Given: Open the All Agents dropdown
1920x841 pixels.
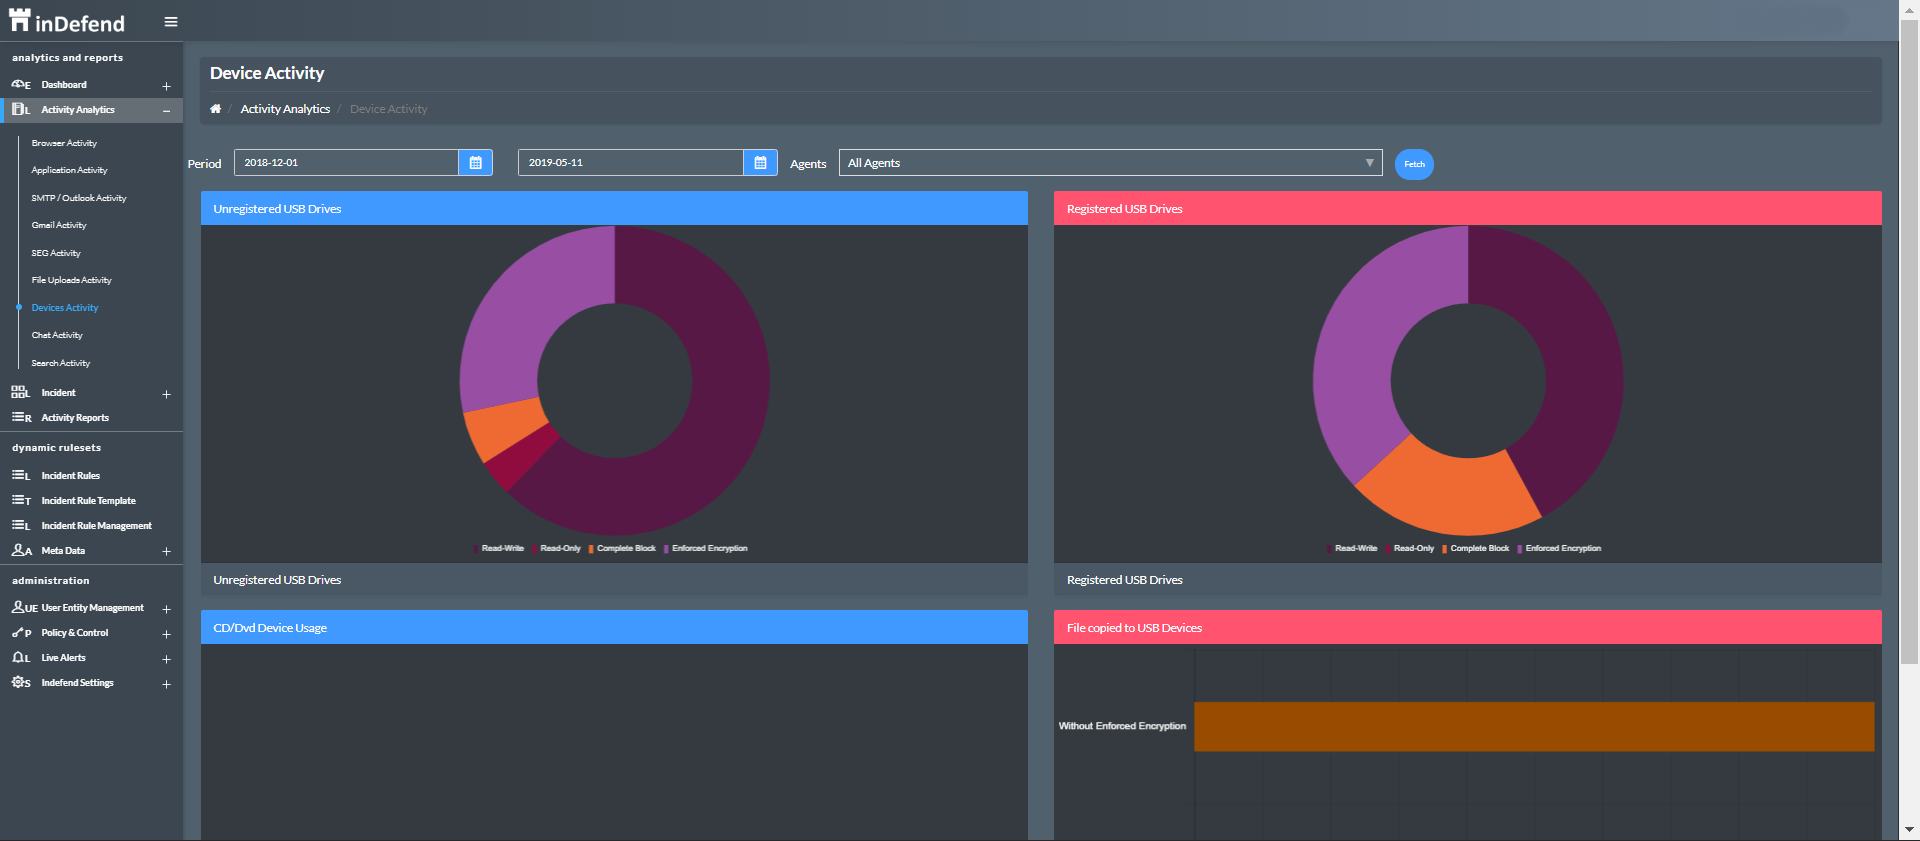Looking at the screenshot, I should pos(1110,163).
